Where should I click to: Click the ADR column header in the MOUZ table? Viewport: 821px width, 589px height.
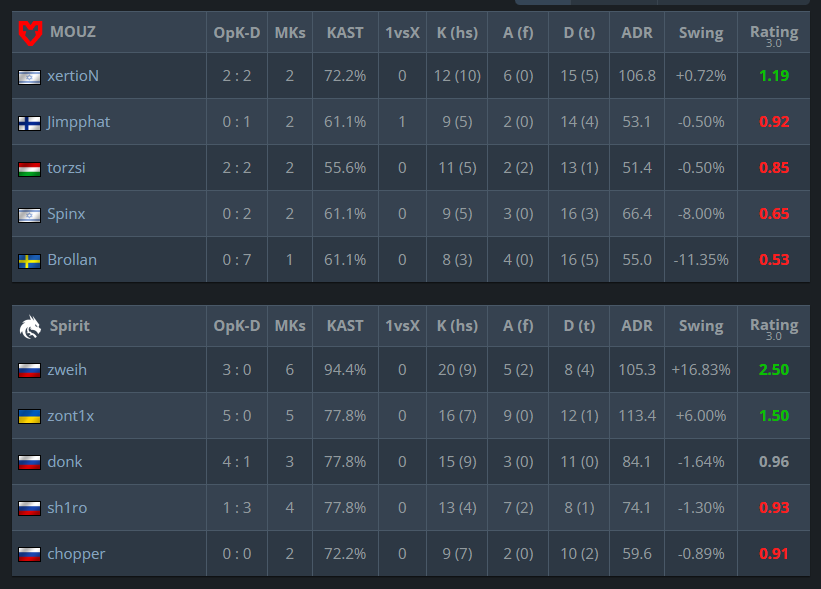click(637, 33)
